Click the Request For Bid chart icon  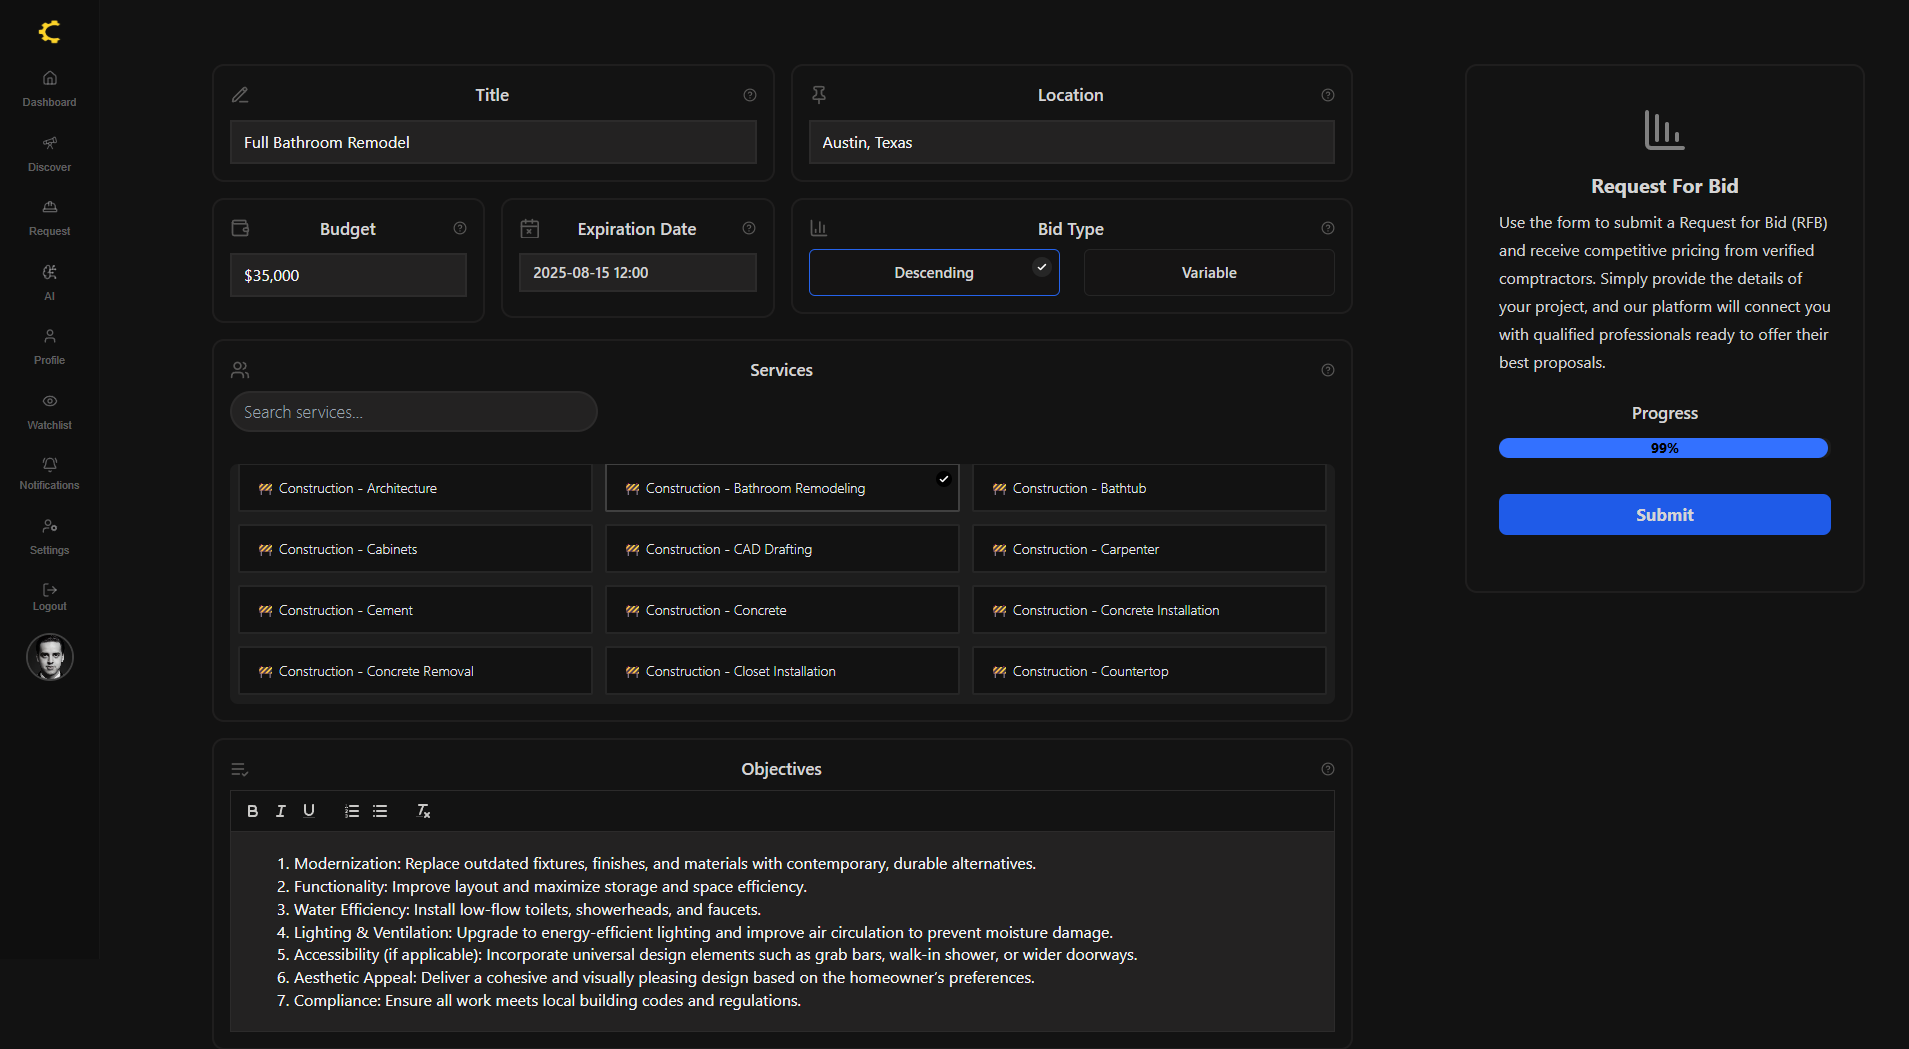(x=1664, y=130)
